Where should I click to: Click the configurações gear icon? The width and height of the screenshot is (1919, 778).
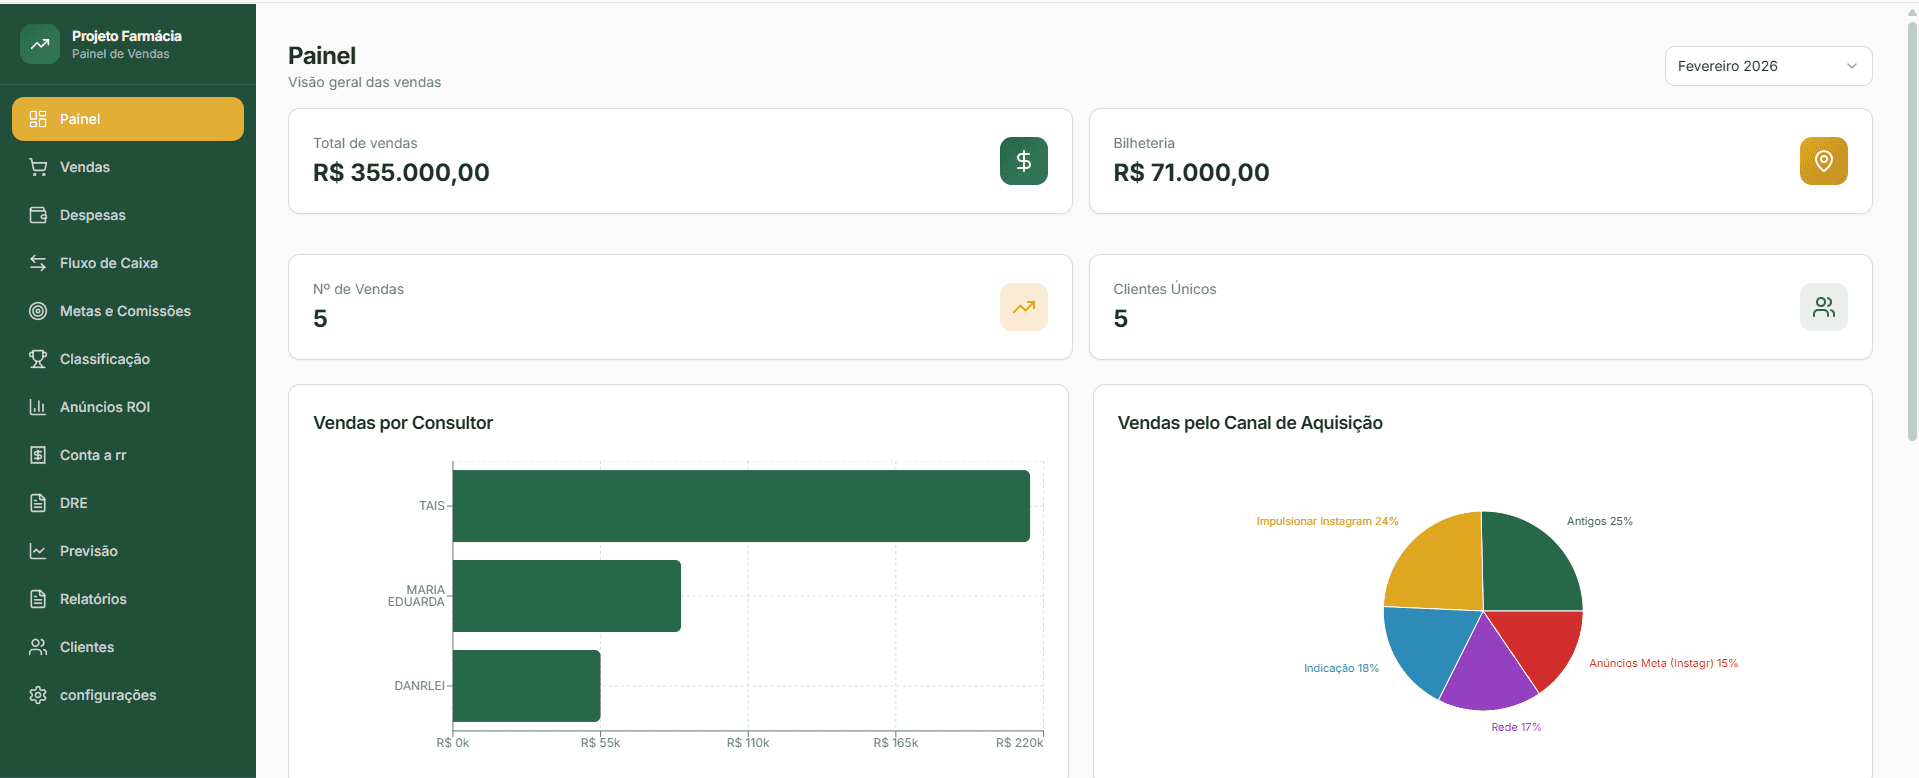click(38, 695)
